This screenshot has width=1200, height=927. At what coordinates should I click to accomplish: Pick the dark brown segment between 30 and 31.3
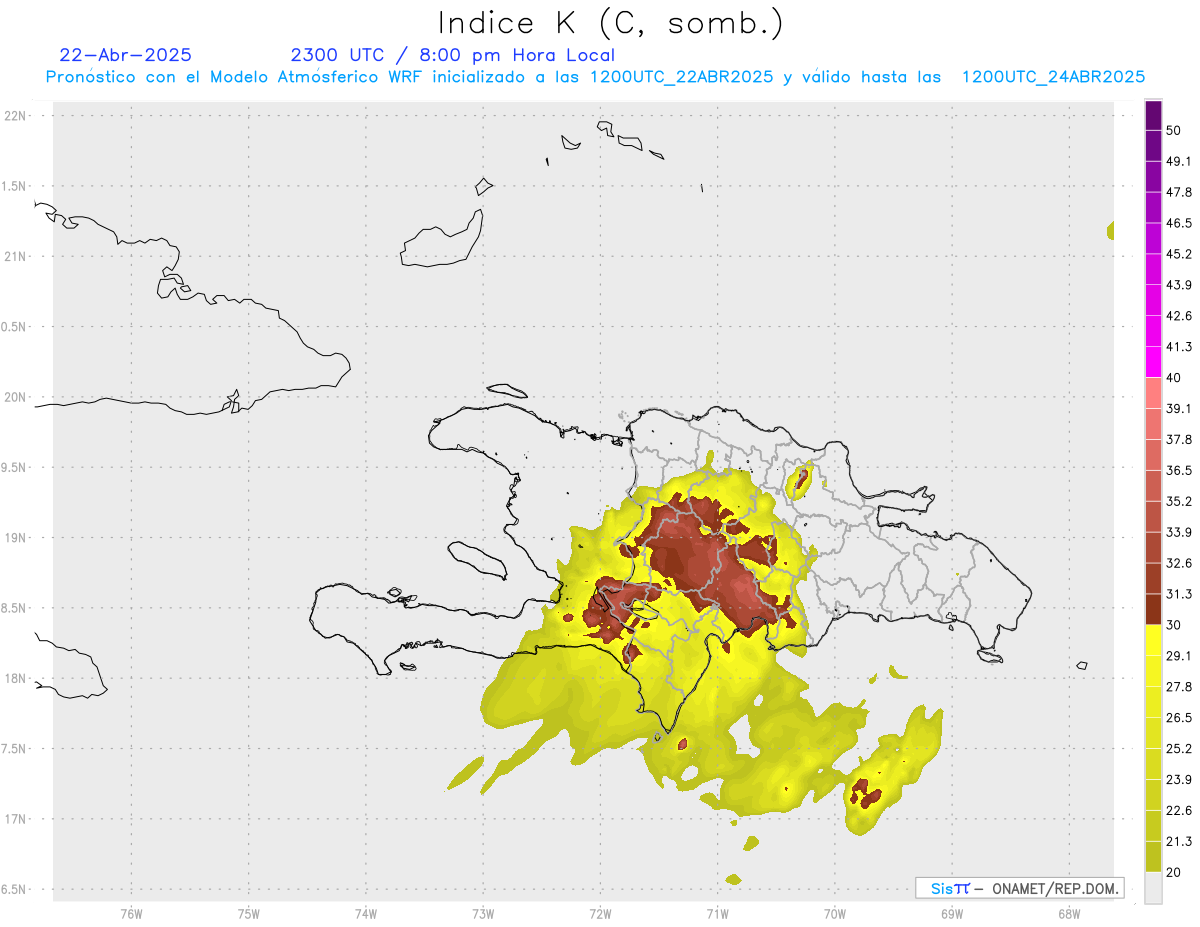click(1153, 609)
